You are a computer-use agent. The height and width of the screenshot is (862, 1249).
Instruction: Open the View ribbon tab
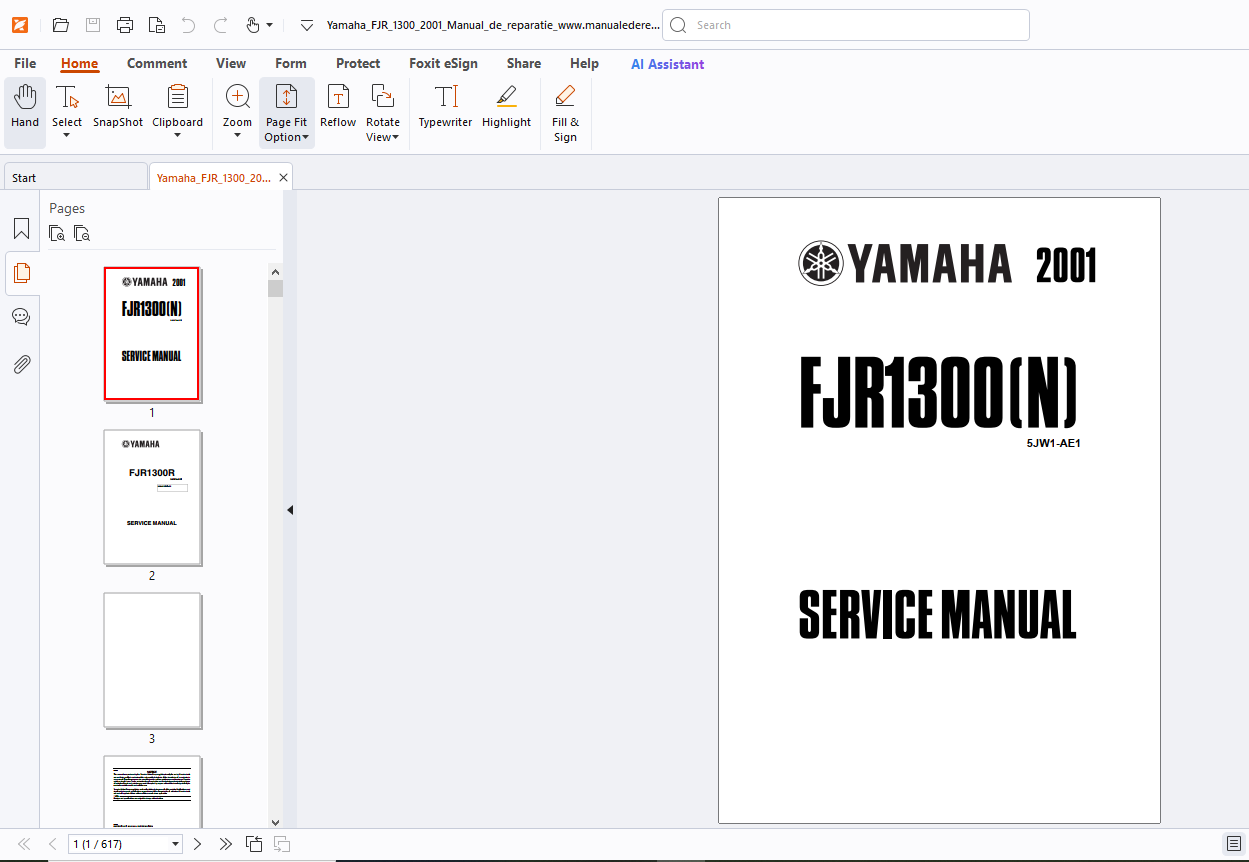(x=231, y=63)
